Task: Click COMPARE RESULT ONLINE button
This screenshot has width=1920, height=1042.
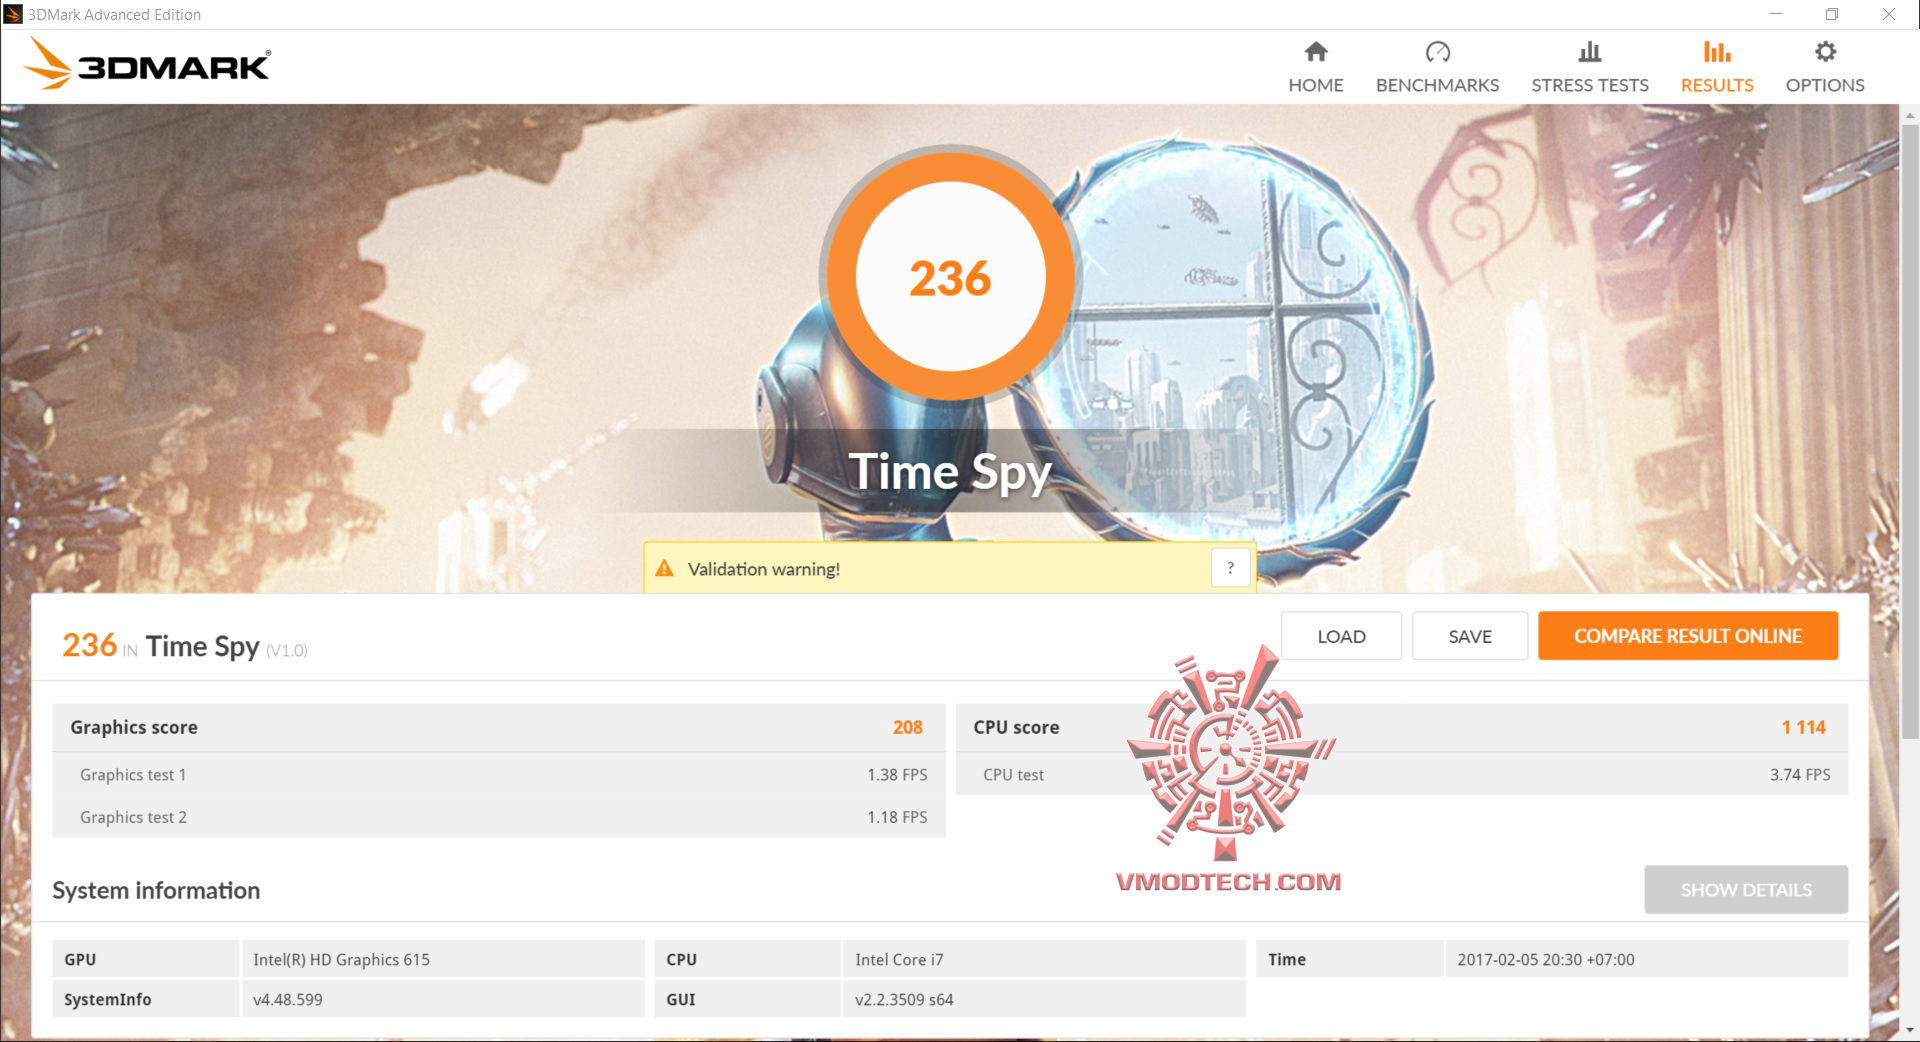Action: click(x=1688, y=636)
